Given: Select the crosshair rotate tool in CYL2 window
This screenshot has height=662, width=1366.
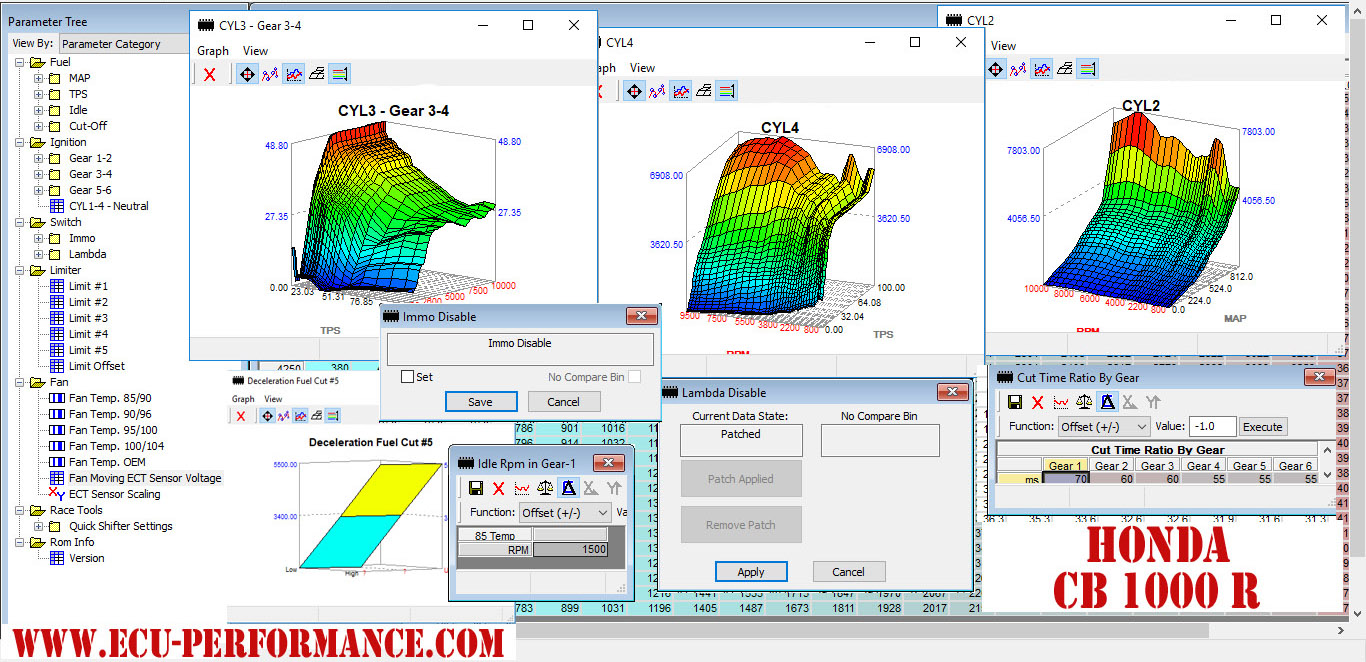Looking at the screenshot, I should click(996, 69).
